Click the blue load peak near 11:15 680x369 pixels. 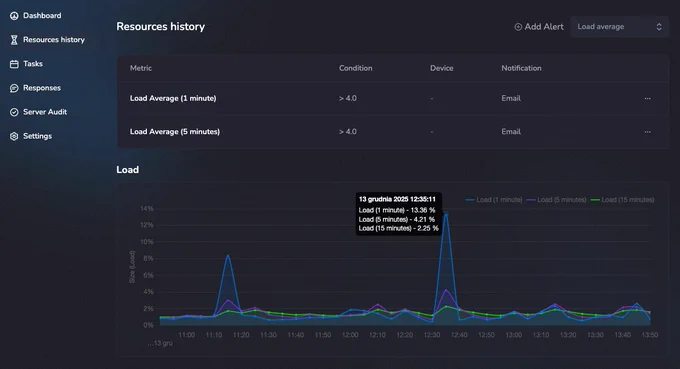pyautogui.click(x=228, y=256)
